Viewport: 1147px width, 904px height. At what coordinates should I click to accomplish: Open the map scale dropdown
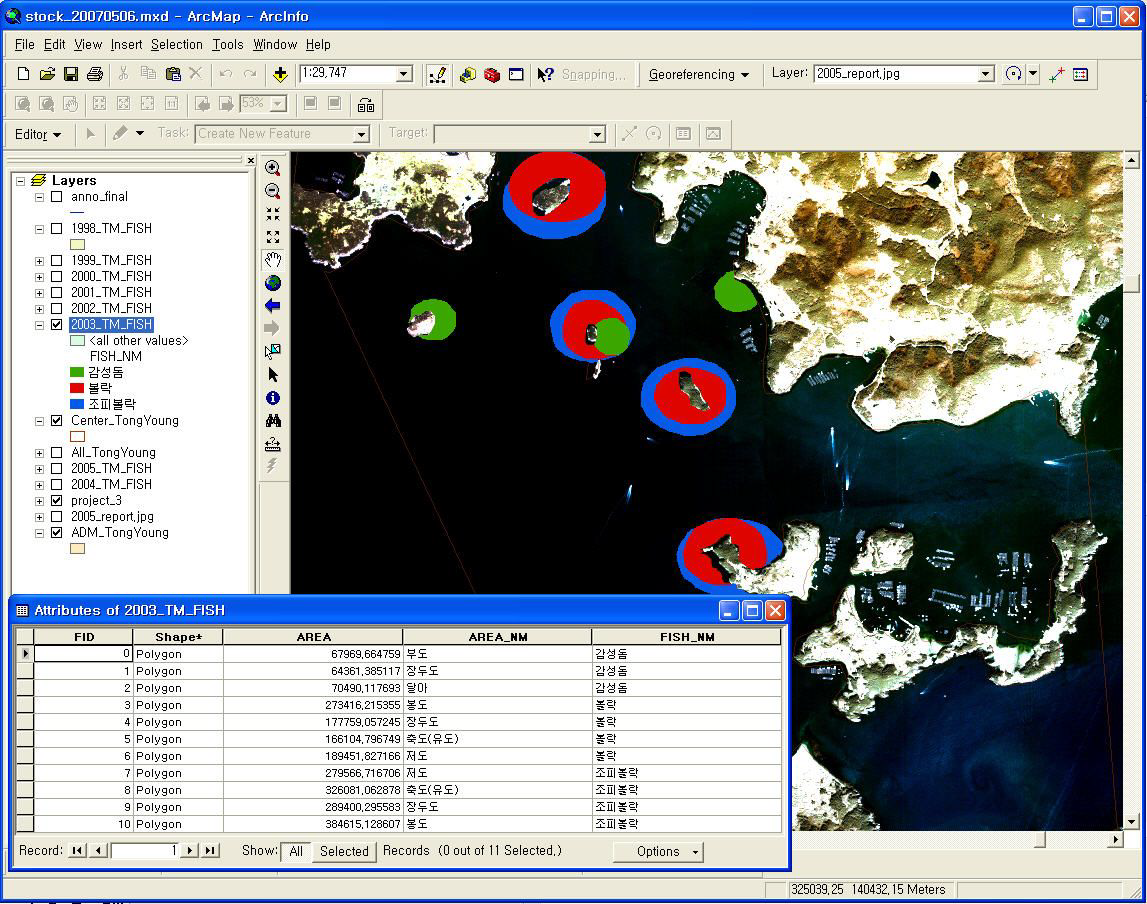[x=404, y=74]
